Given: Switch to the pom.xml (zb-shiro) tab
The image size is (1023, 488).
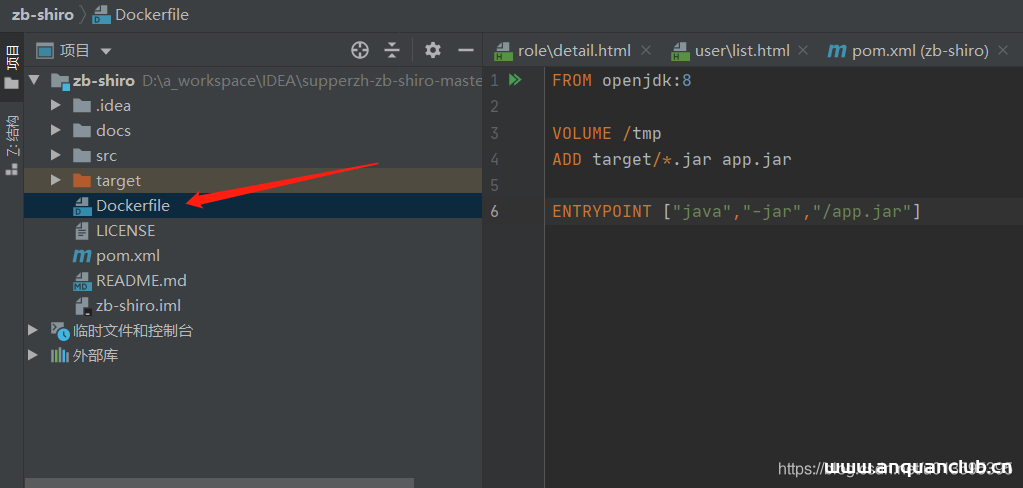Looking at the screenshot, I should click(918, 50).
